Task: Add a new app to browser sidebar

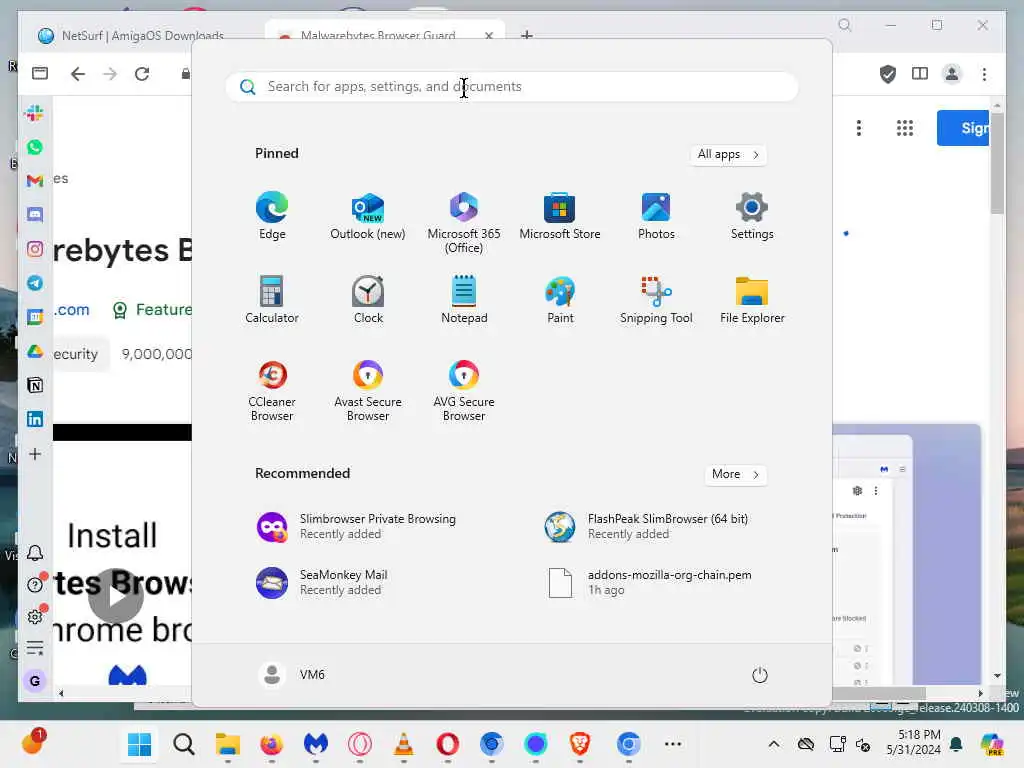Action: tap(35, 454)
